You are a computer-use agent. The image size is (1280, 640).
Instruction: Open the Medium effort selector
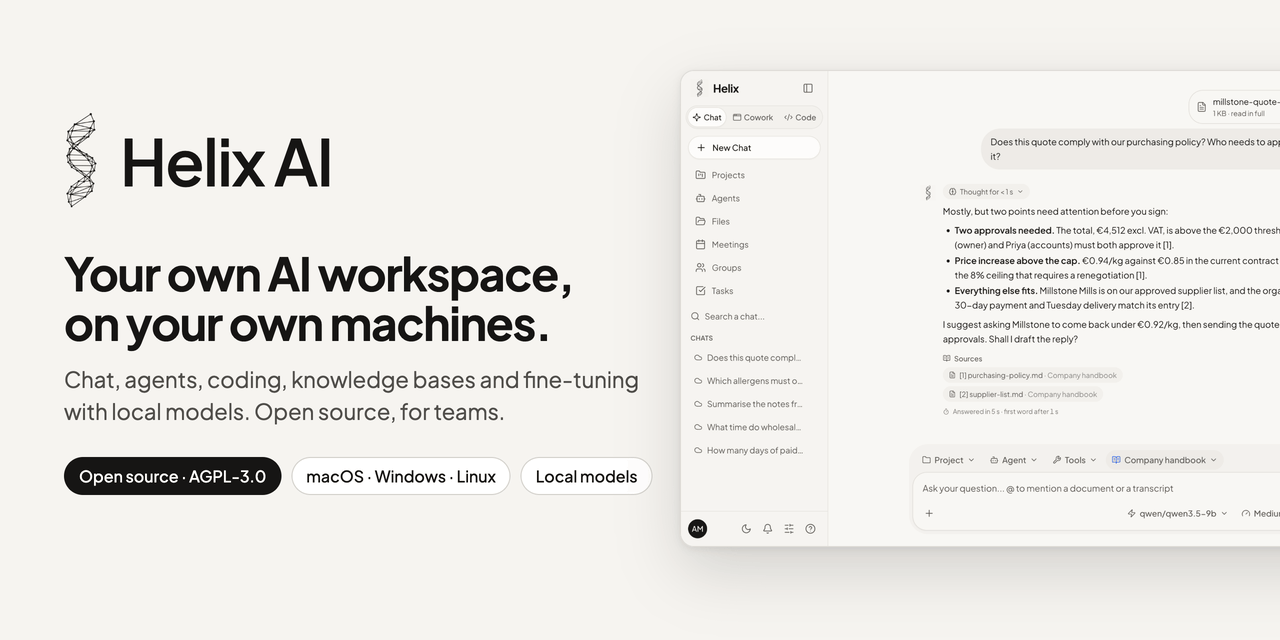[1260, 513]
